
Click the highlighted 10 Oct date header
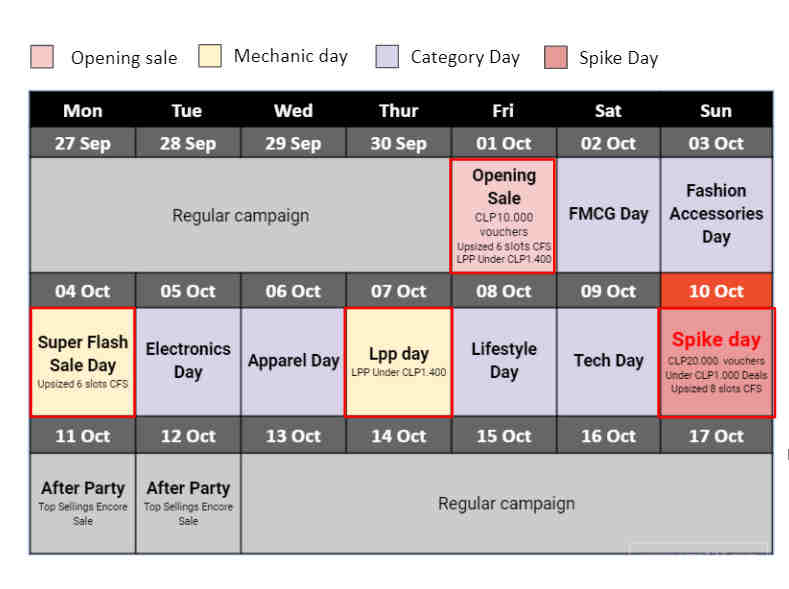(716, 291)
